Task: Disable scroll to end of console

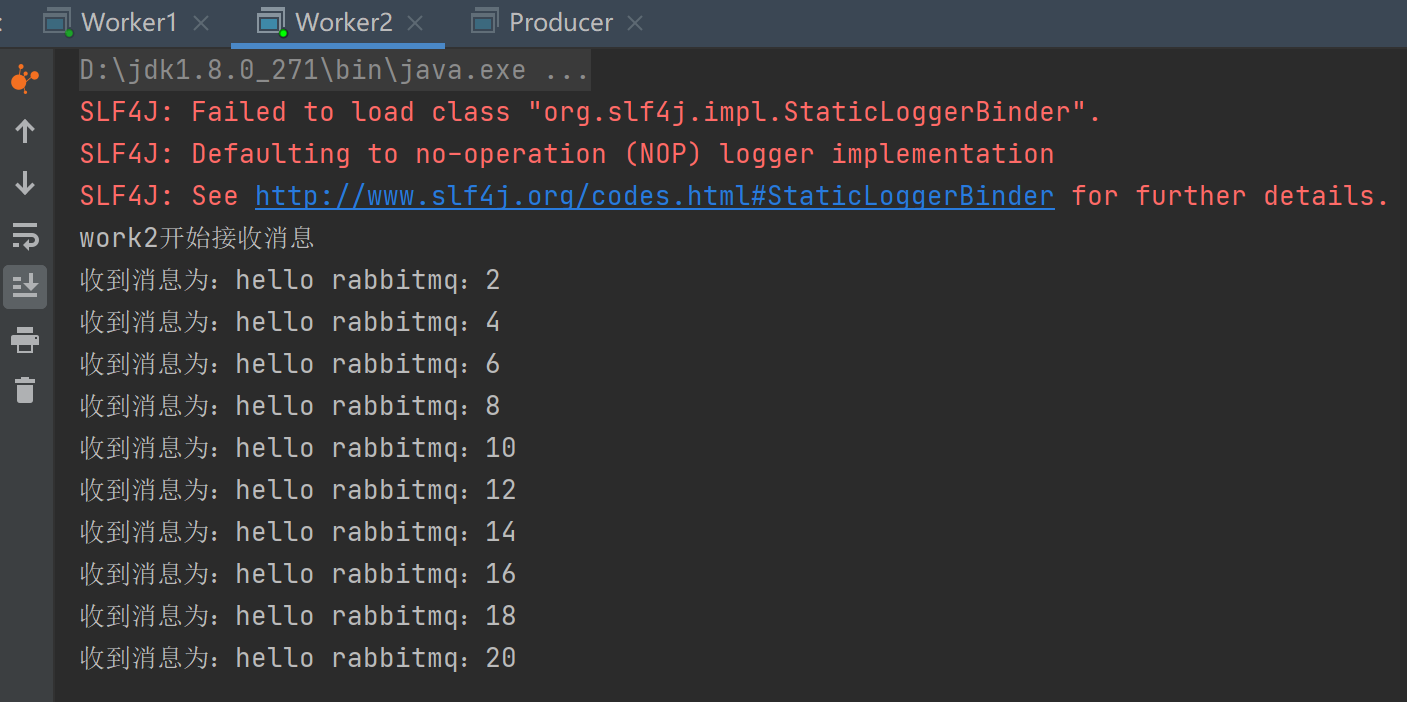Action: (25, 287)
